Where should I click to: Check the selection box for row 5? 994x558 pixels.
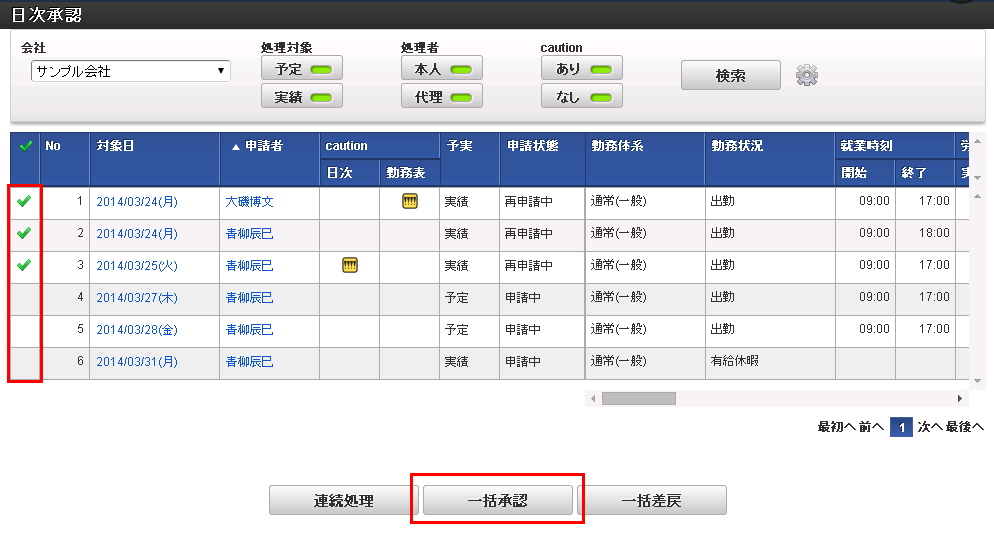click(x=25, y=330)
